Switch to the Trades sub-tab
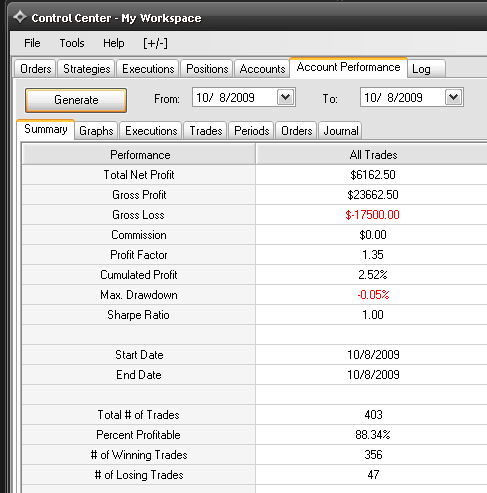487x493 pixels. click(206, 131)
